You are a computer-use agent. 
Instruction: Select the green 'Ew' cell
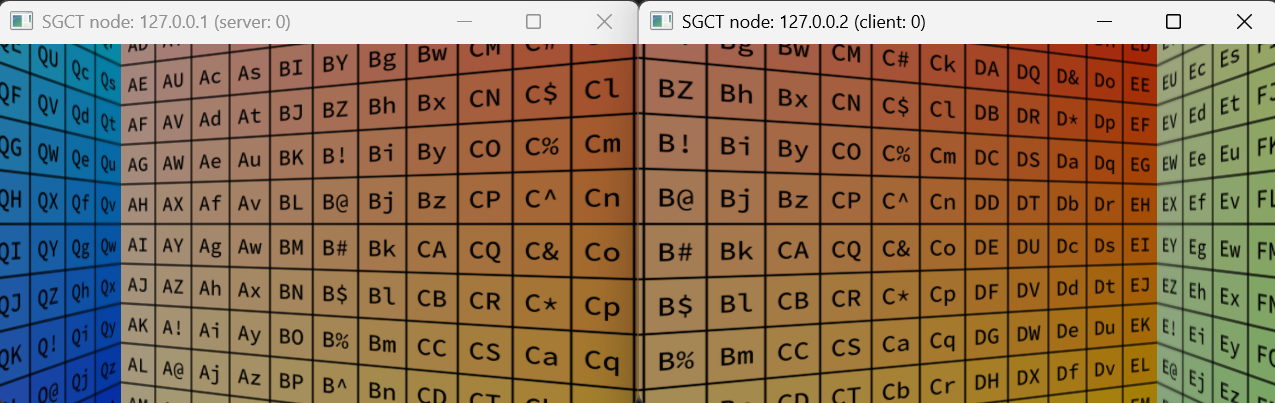pos(1231,247)
